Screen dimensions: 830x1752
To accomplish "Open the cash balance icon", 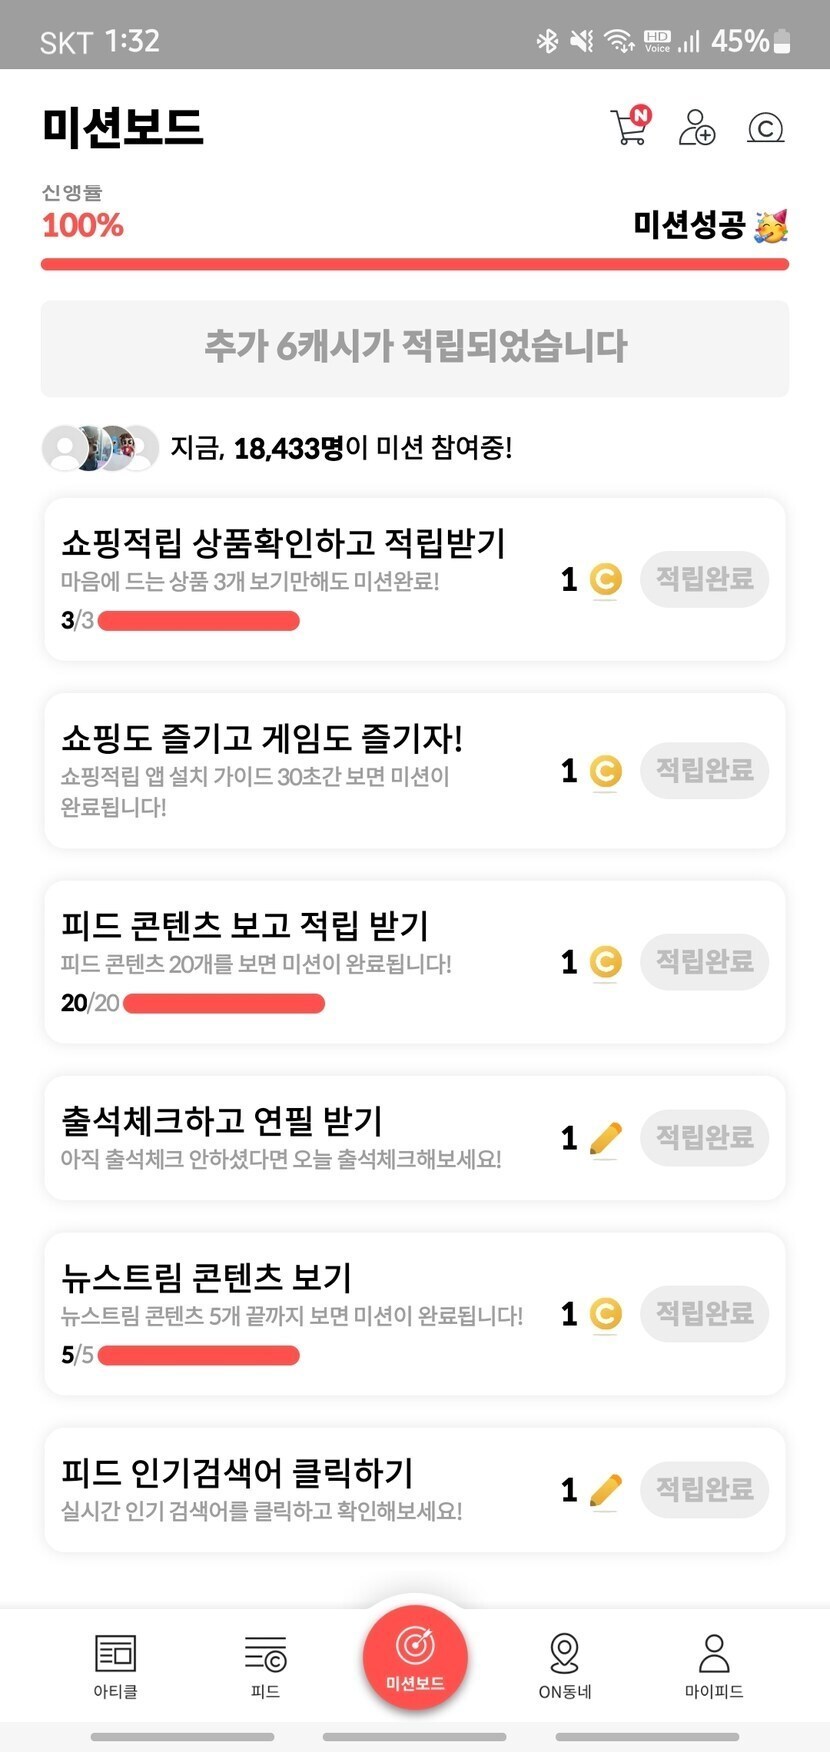I will pyautogui.click(x=766, y=128).
